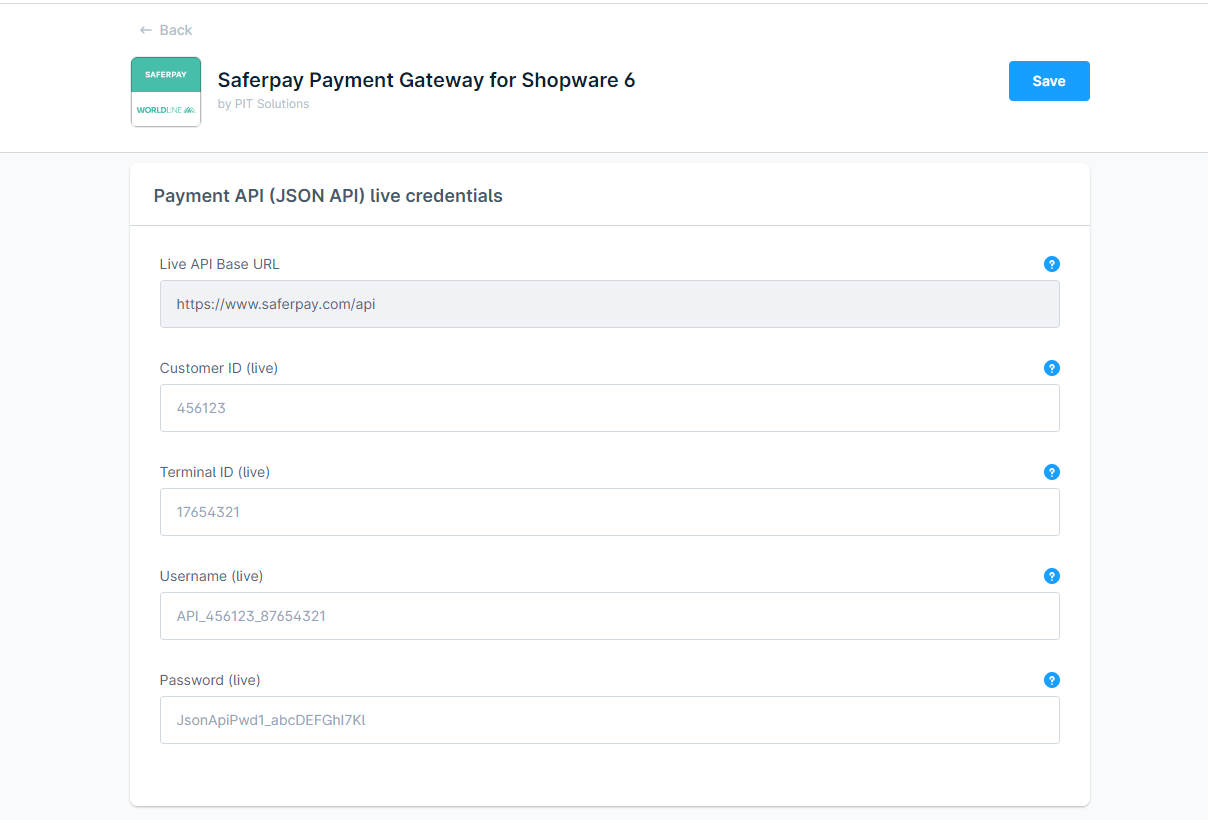1208x820 pixels.
Task: Click the "by PIT Solutions" vendor text
Action: tap(263, 104)
